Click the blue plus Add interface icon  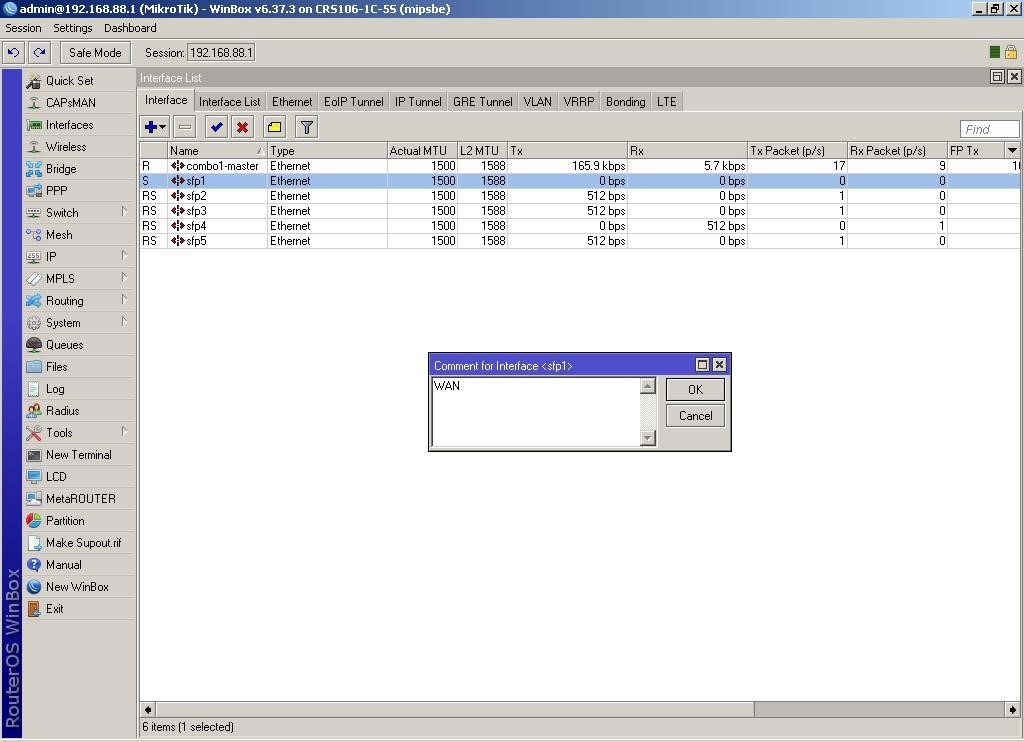(151, 127)
